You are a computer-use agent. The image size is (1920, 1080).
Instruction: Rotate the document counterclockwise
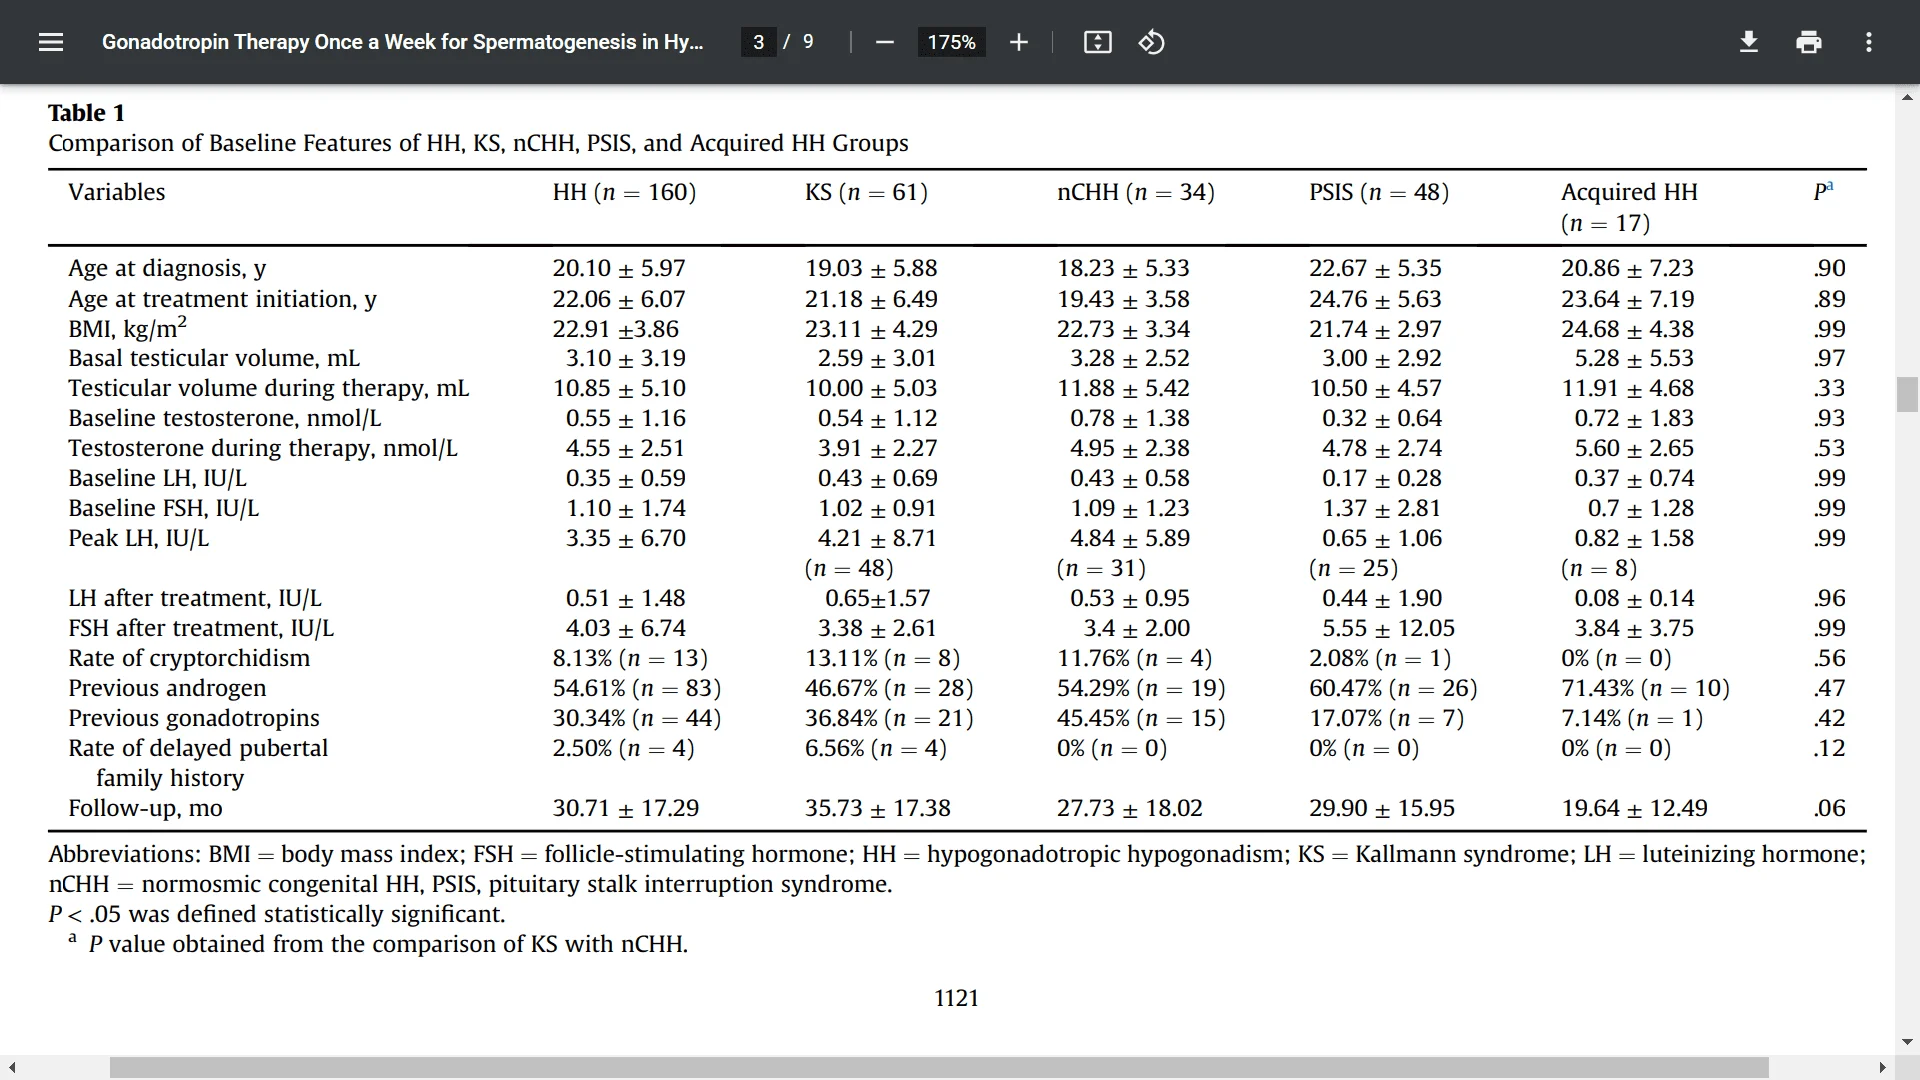click(x=1151, y=42)
